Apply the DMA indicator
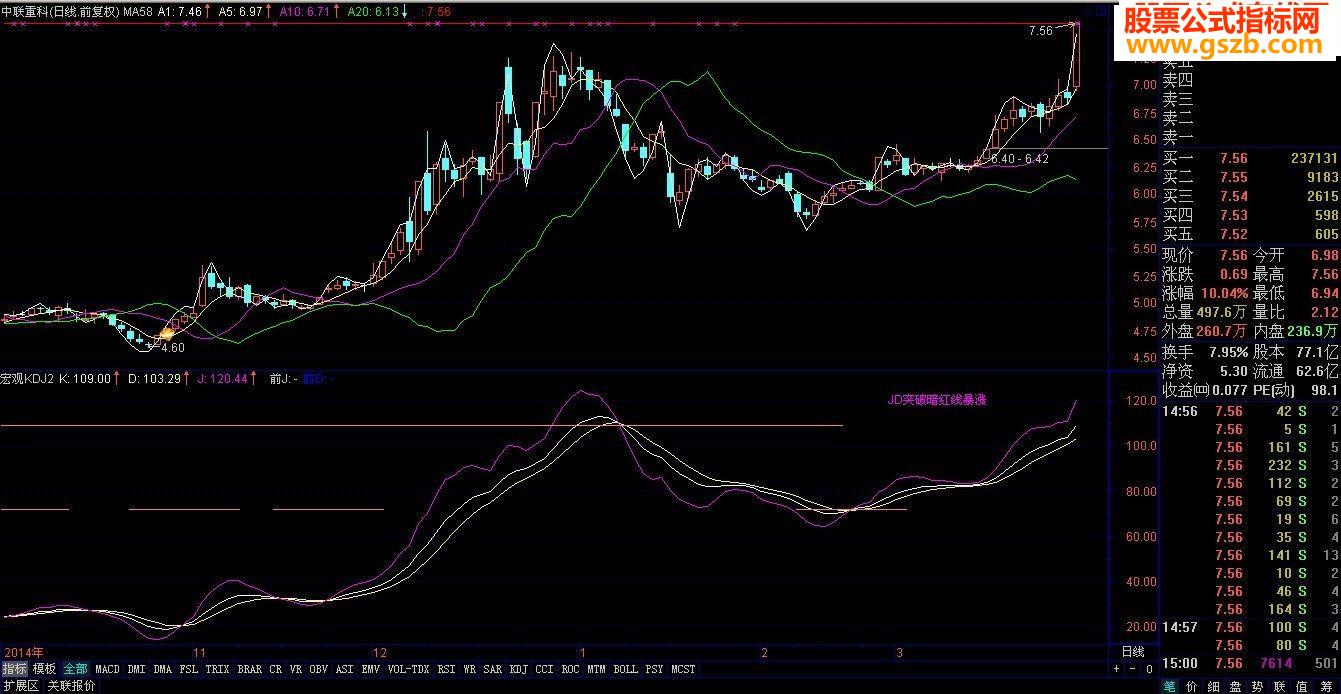The image size is (1341, 694). [163, 669]
